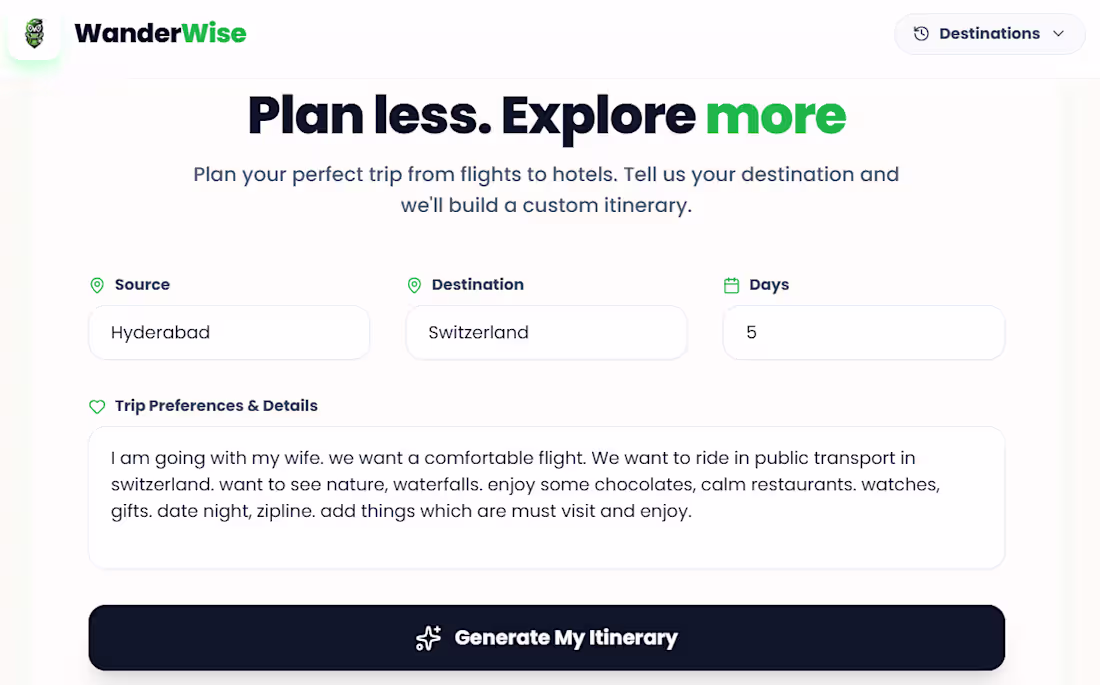Viewport: 1100px width, 685px height.
Task: Click inside the Trip Preferences text area
Action: (x=546, y=497)
